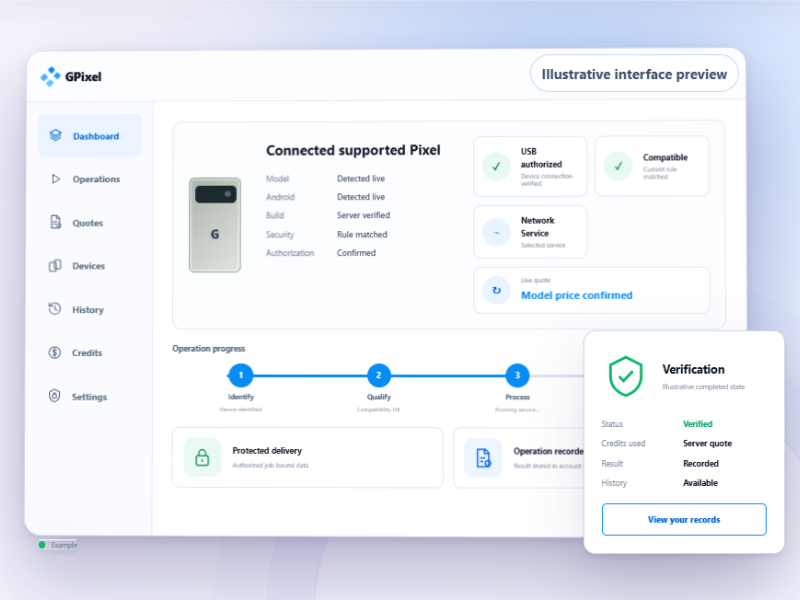
Task: Select progress step 3 Process
Action: (x=517, y=376)
